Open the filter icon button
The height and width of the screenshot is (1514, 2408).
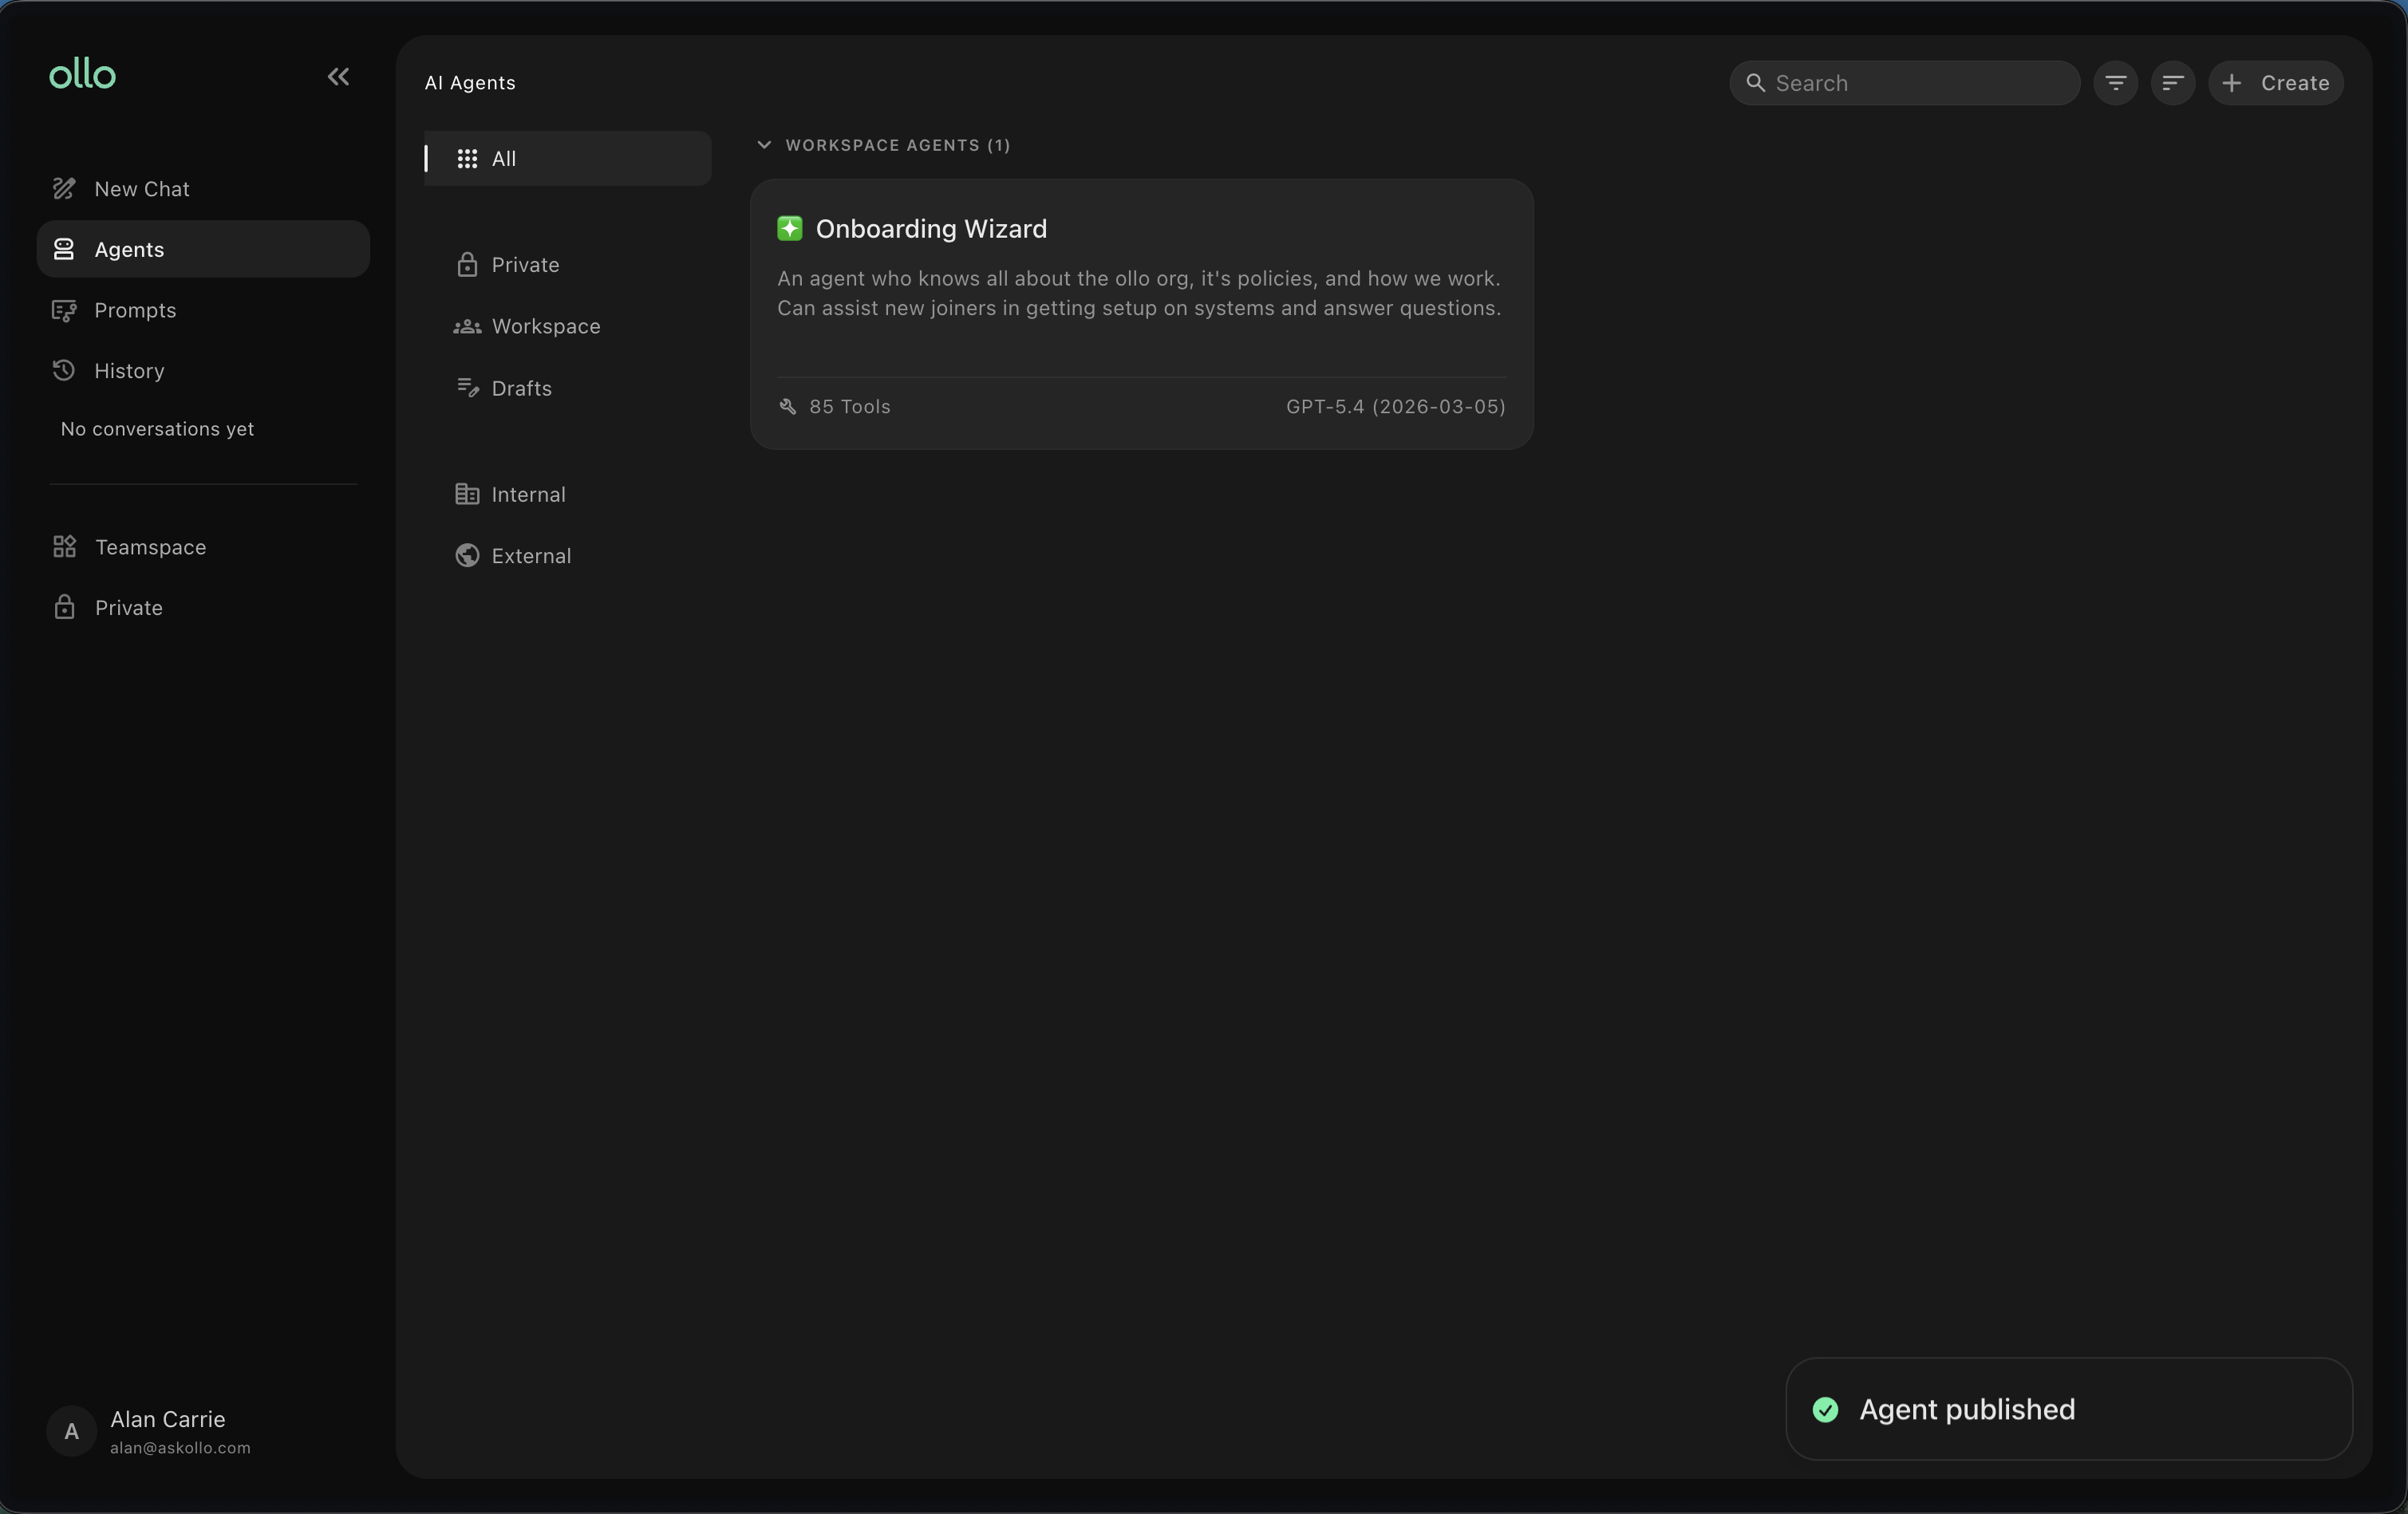click(2115, 83)
